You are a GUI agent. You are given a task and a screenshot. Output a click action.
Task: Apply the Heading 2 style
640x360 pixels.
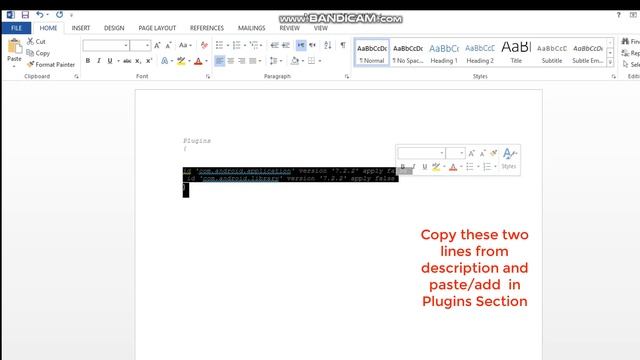pos(480,52)
